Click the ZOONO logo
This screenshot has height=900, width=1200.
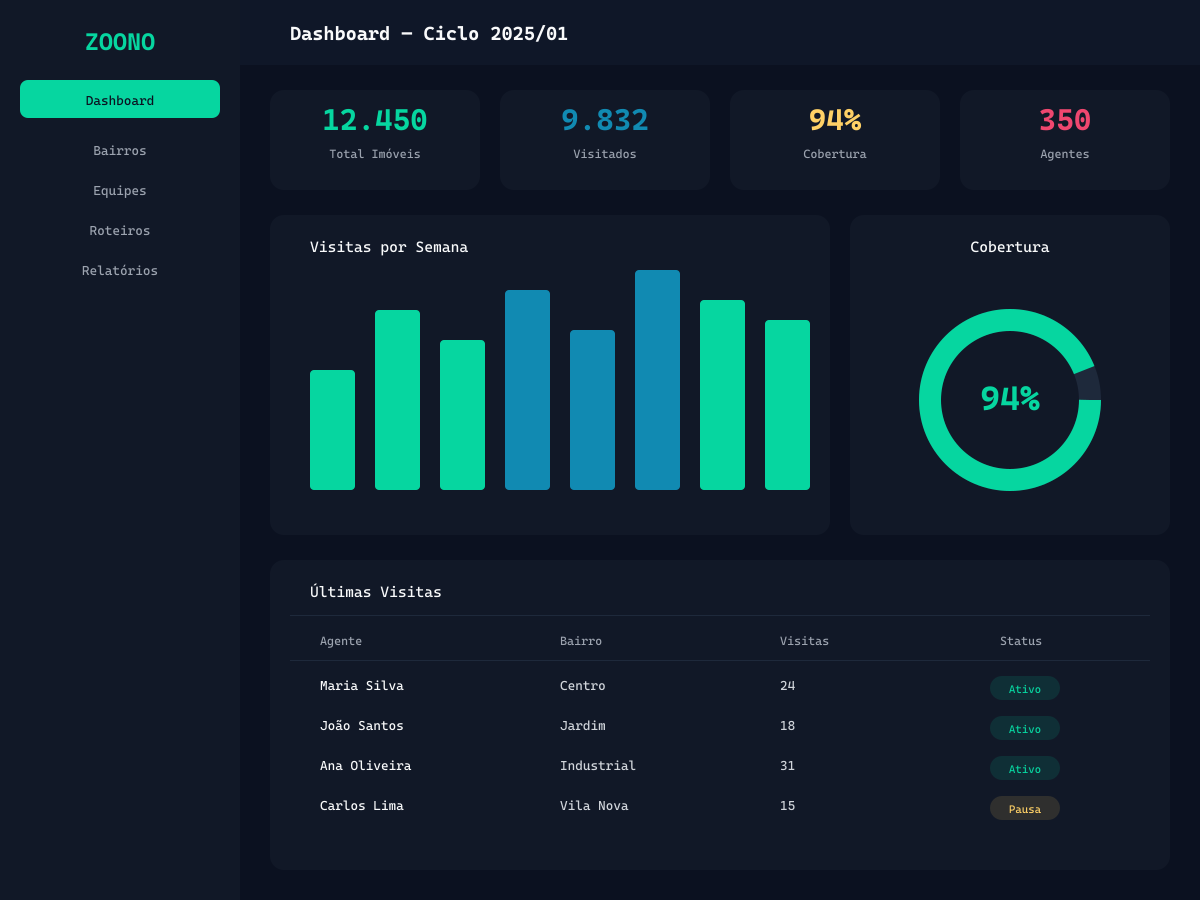(x=119, y=42)
